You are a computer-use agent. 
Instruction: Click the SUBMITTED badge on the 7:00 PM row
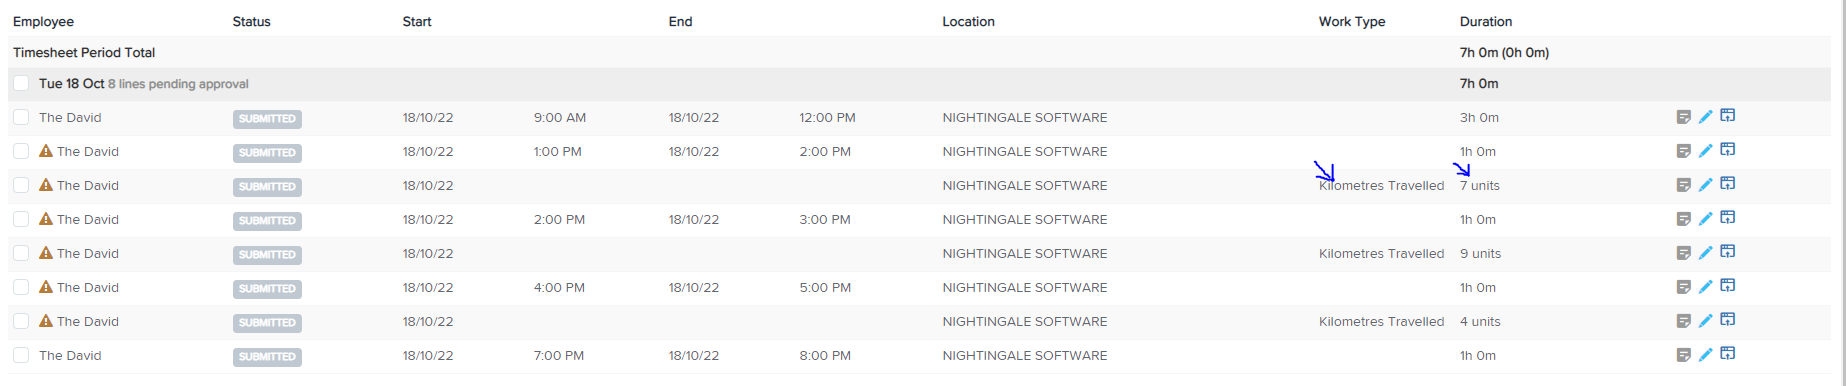[x=267, y=357]
